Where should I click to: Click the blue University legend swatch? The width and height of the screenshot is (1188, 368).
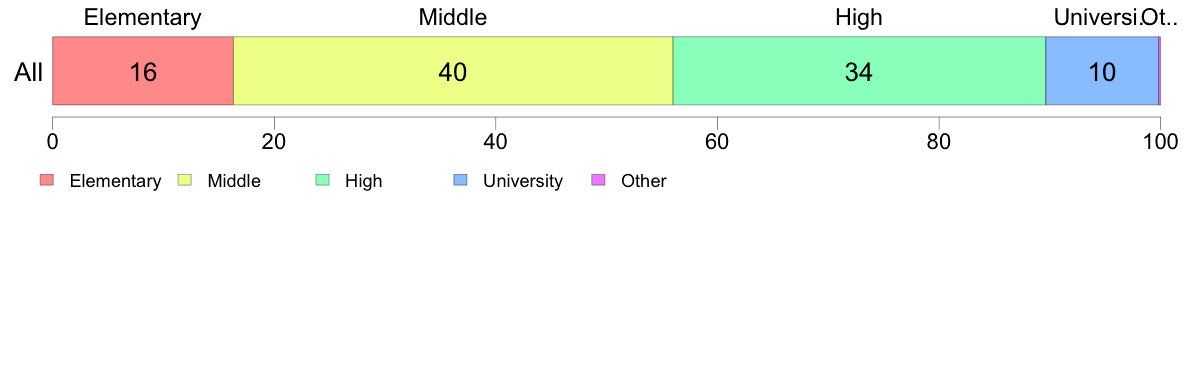[x=460, y=180]
